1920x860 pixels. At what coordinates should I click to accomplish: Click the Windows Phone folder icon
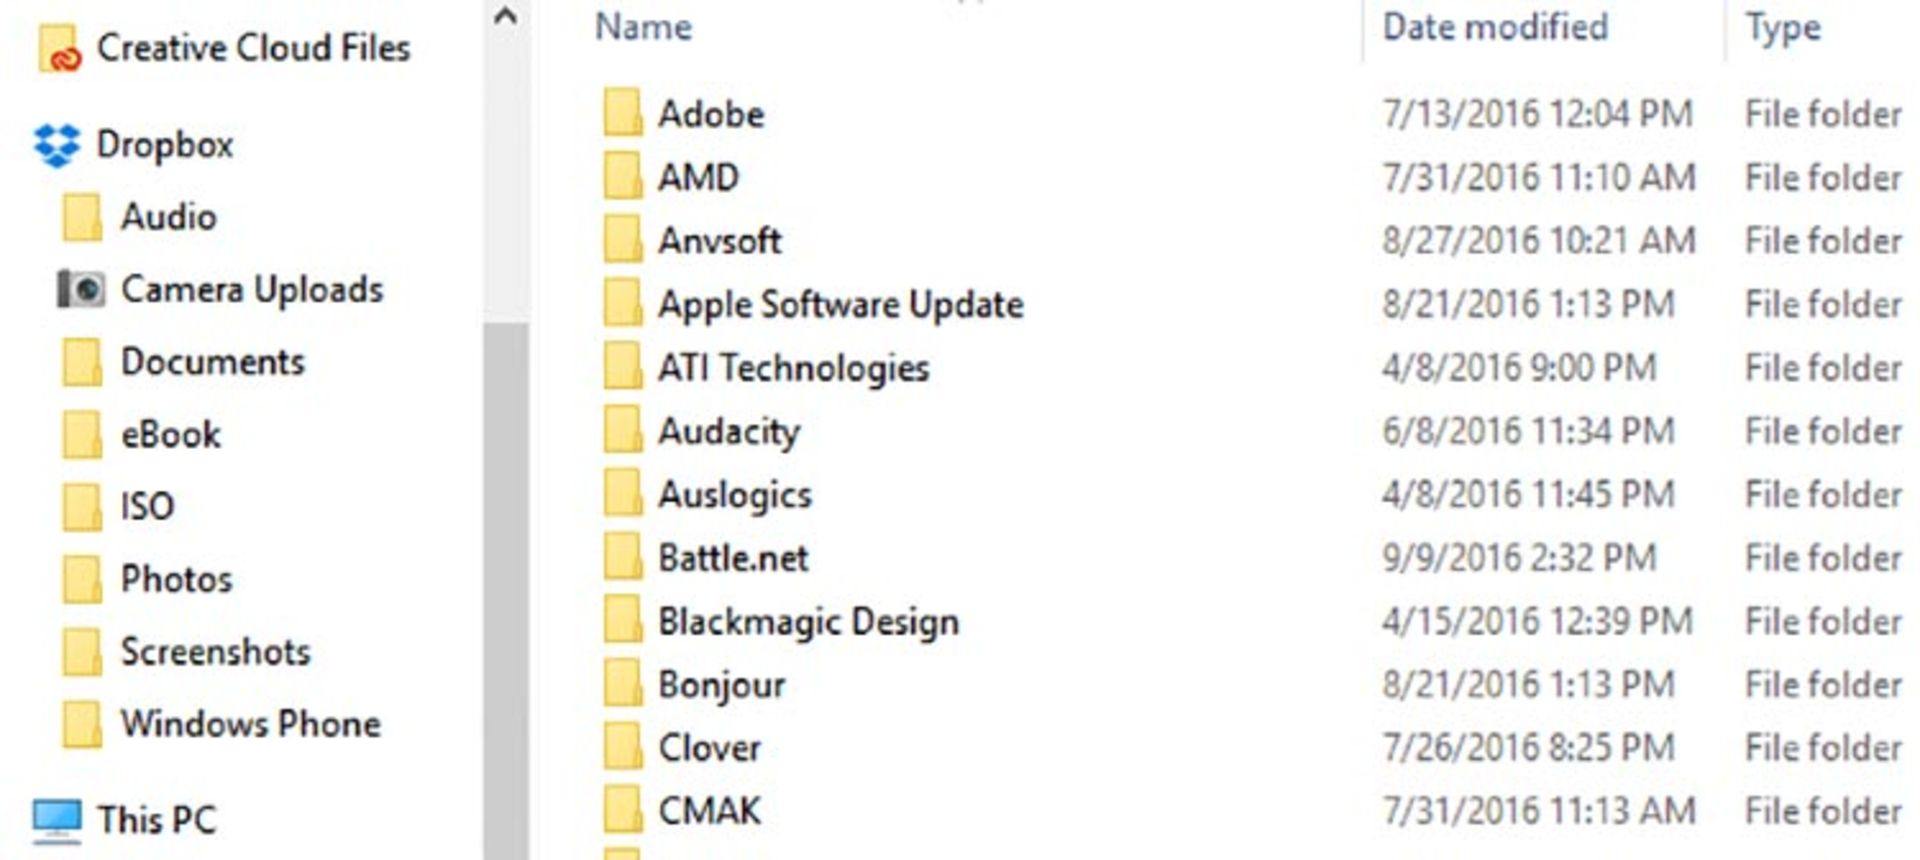click(x=82, y=724)
